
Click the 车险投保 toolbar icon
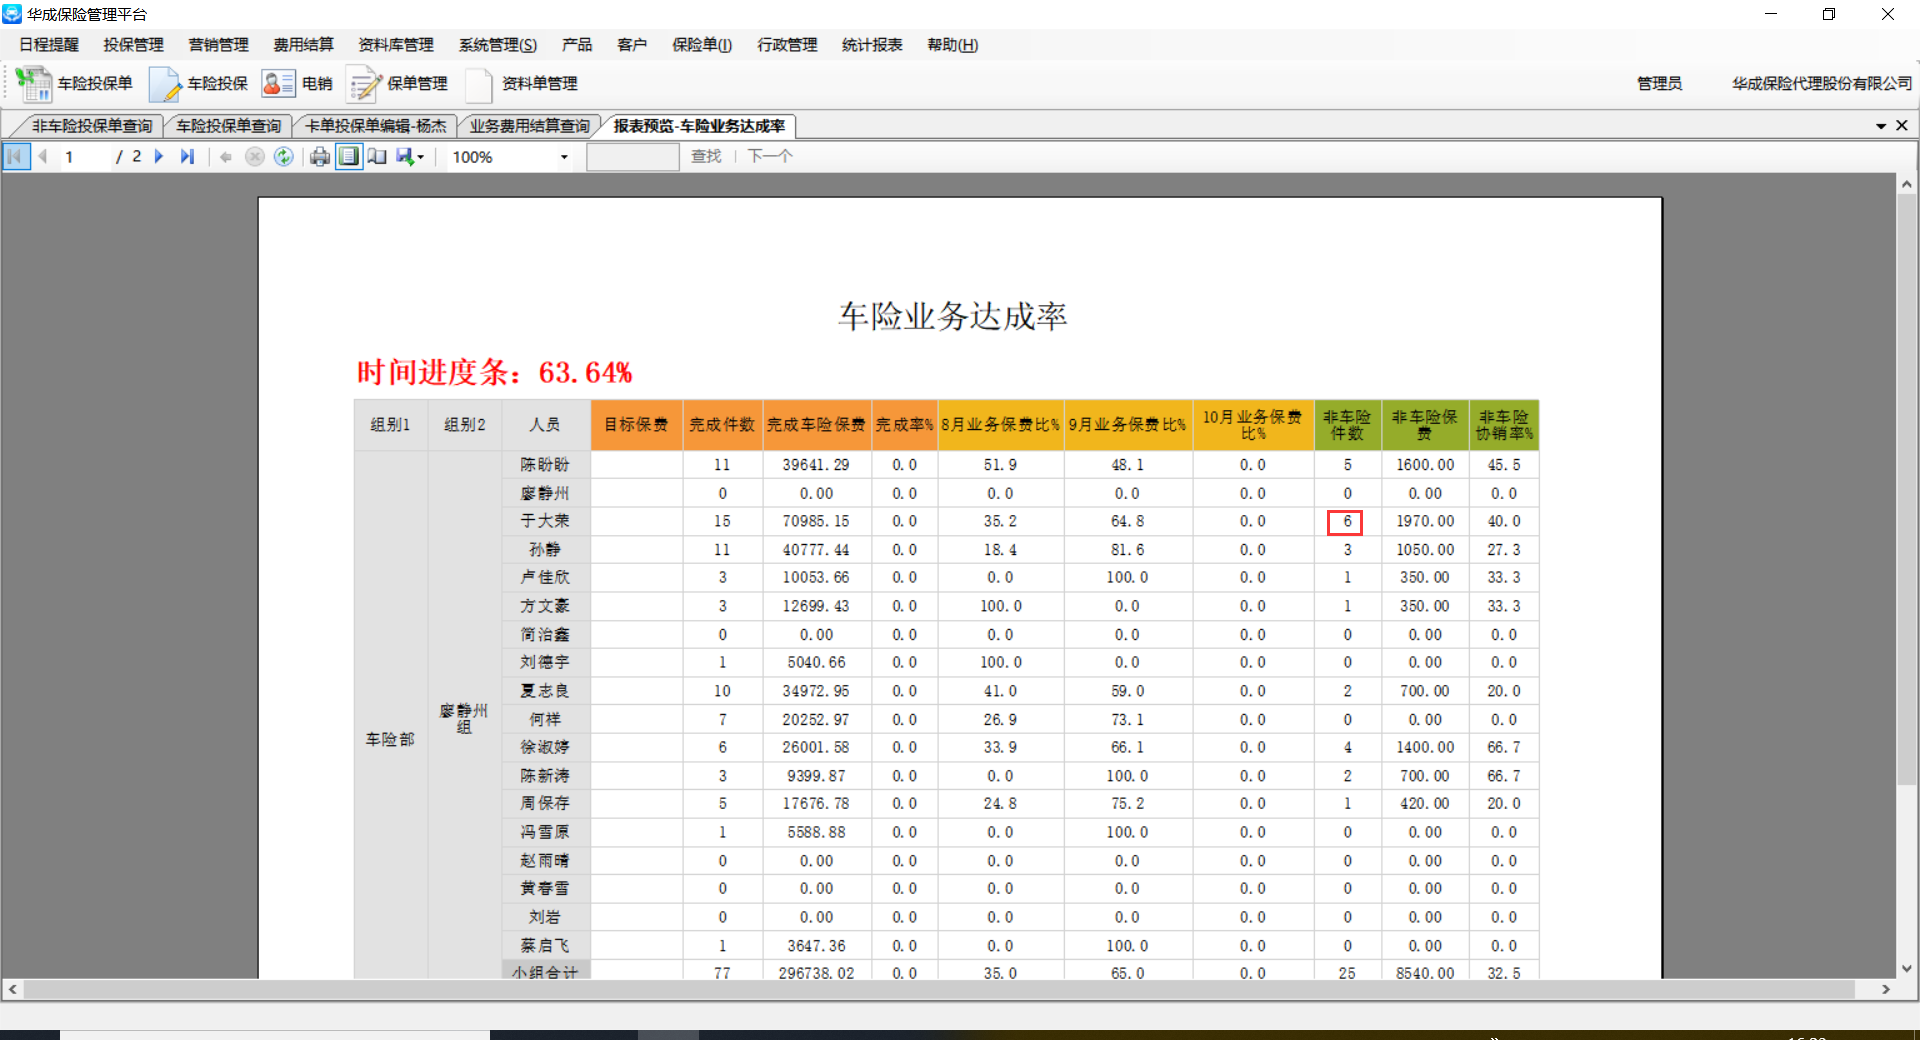[199, 84]
